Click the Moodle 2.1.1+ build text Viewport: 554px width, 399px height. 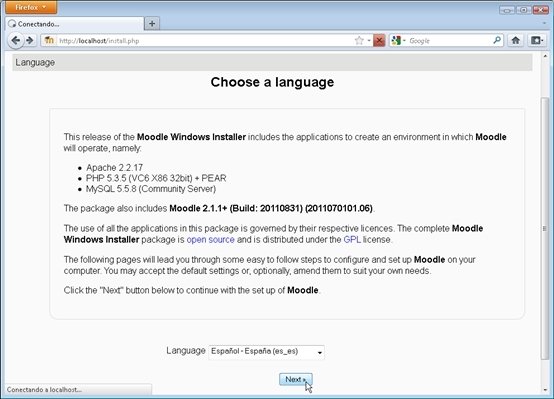pyautogui.click(x=271, y=209)
